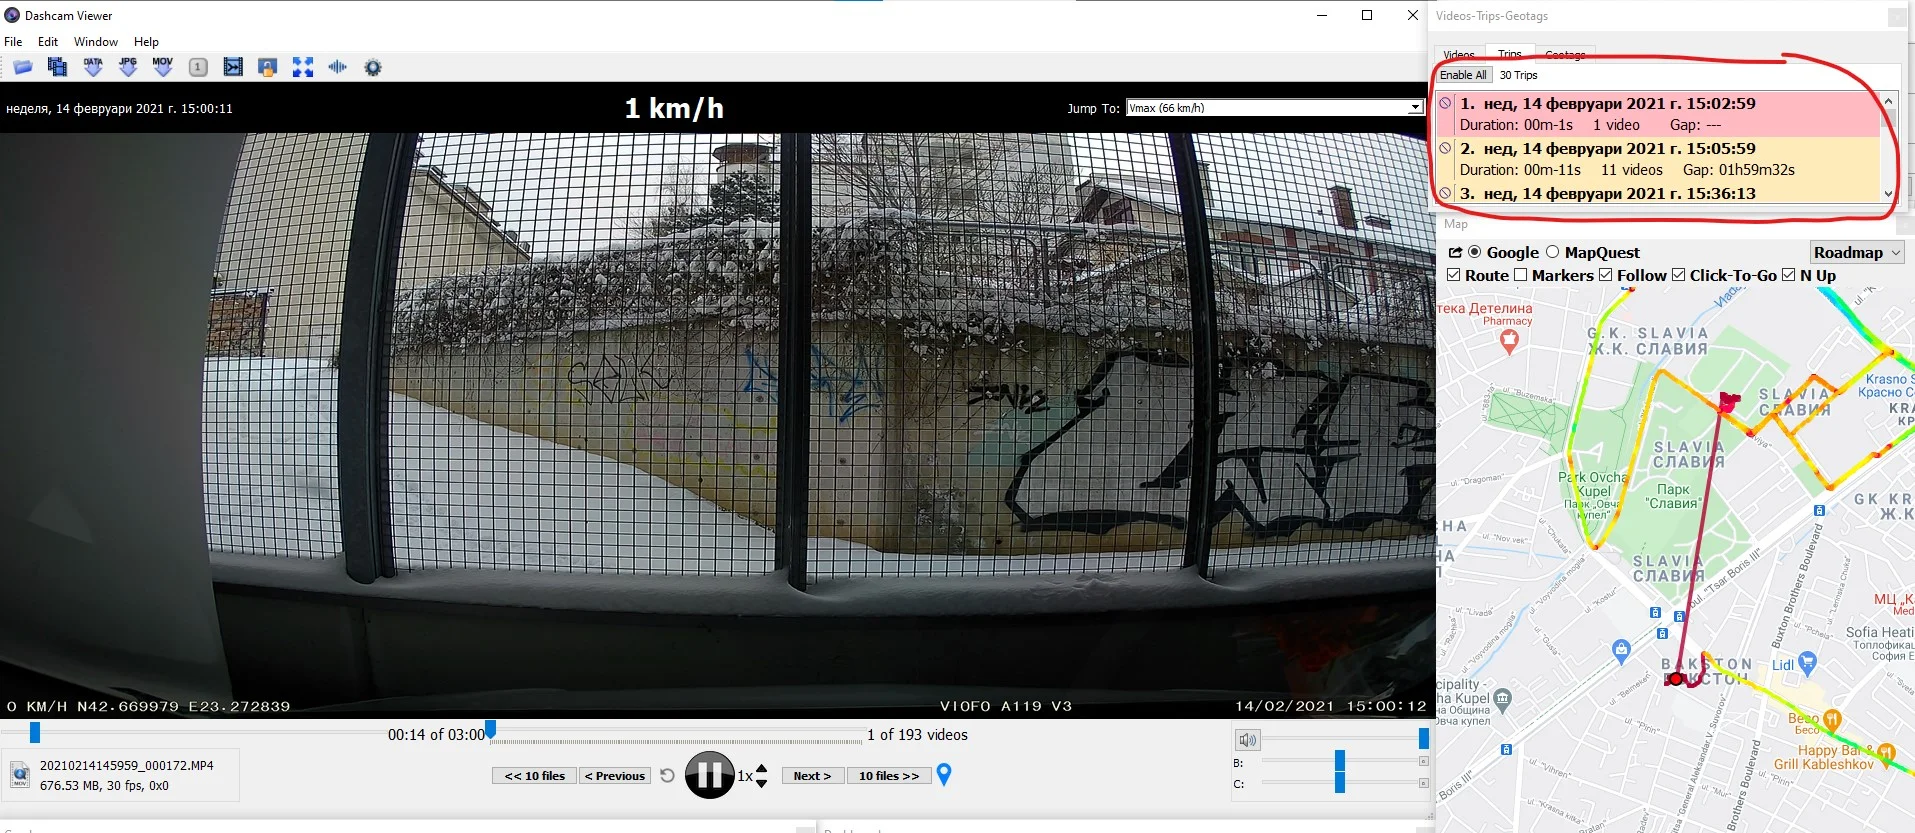
Task: Open the Jump To Vmax dropdown
Action: pyautogui.click(x=1274, y=108)
